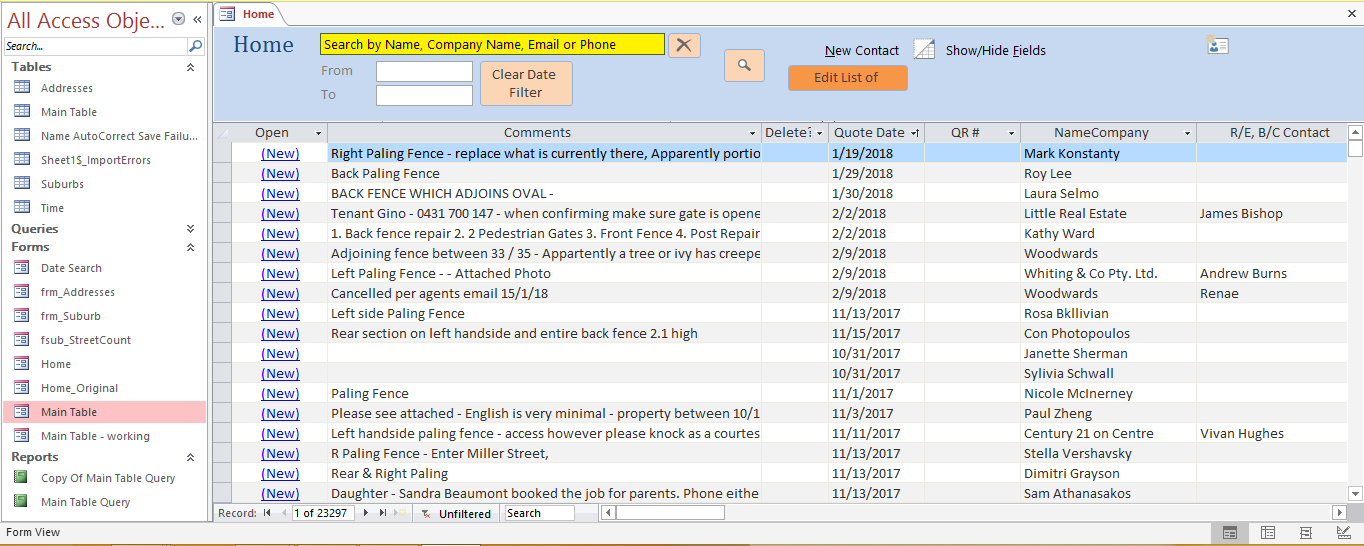Click the 10/31/2017 date for Janette Sherman
Viewport: 1364px width, 546px height.
click(x=876, y=353)
